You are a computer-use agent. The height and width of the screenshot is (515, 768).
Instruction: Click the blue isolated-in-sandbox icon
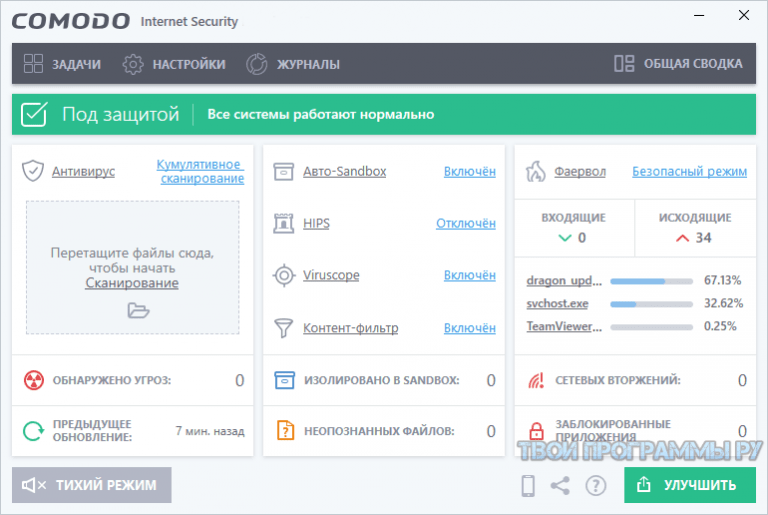[x=285, y=380]
